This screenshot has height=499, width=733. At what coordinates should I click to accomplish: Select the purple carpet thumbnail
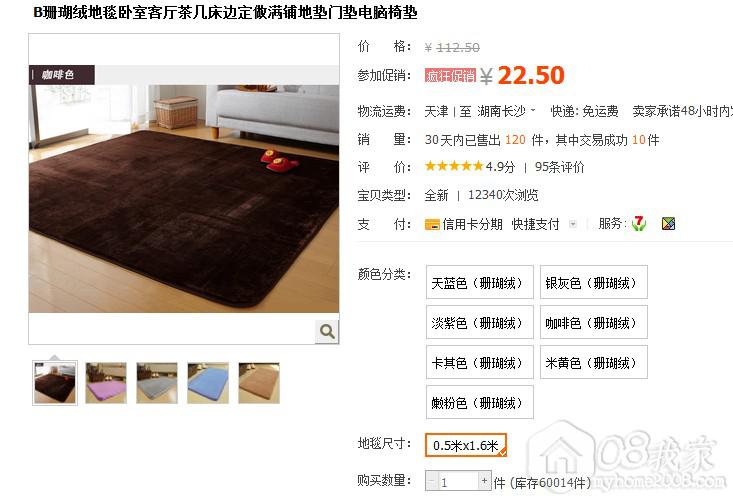pyautogui.click(x=106, y=383)
